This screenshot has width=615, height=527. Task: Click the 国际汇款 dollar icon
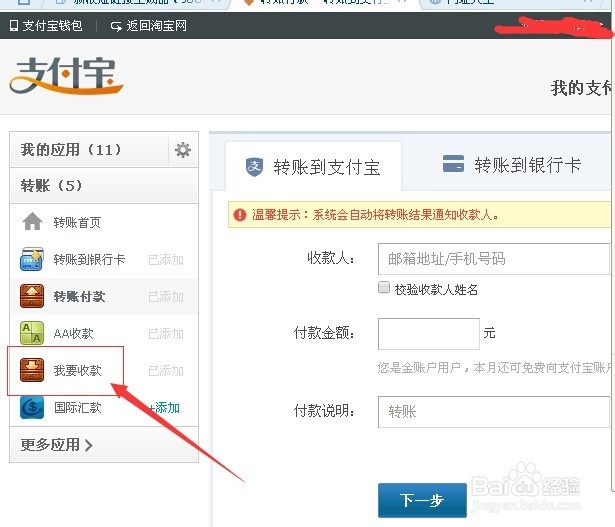(32, 407)
